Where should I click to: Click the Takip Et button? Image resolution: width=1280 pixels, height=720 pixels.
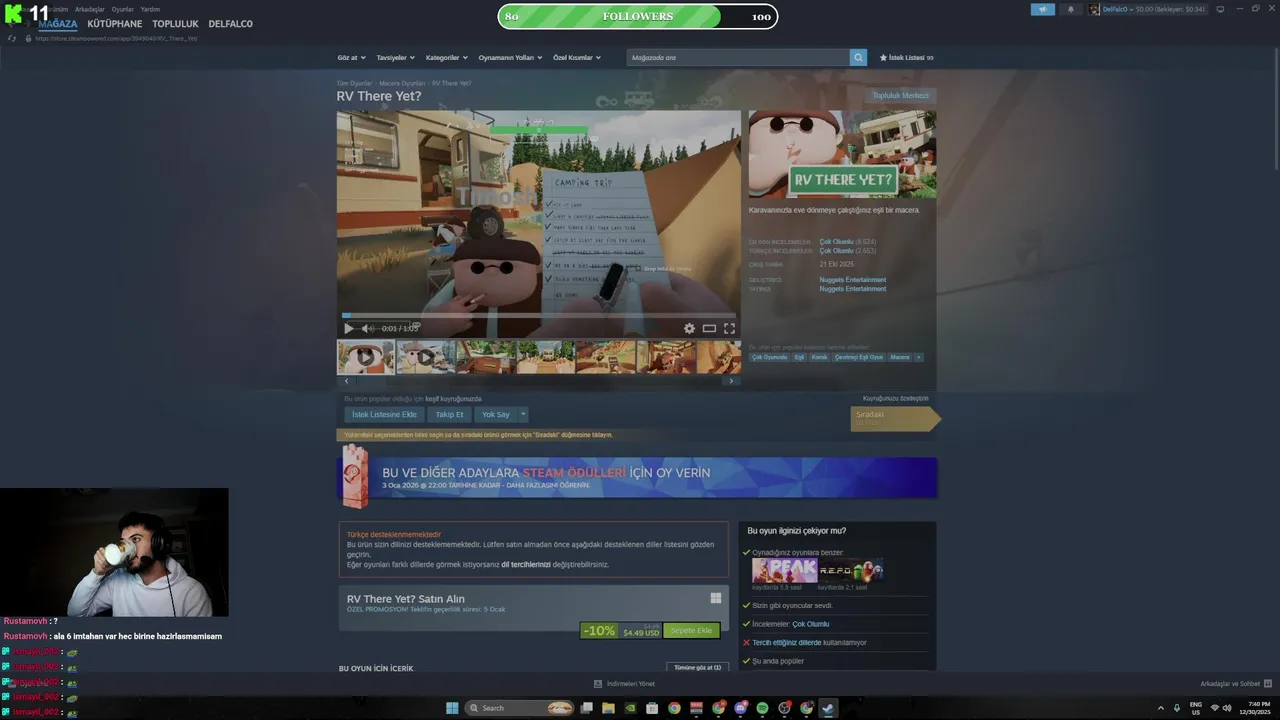(449, 414)
